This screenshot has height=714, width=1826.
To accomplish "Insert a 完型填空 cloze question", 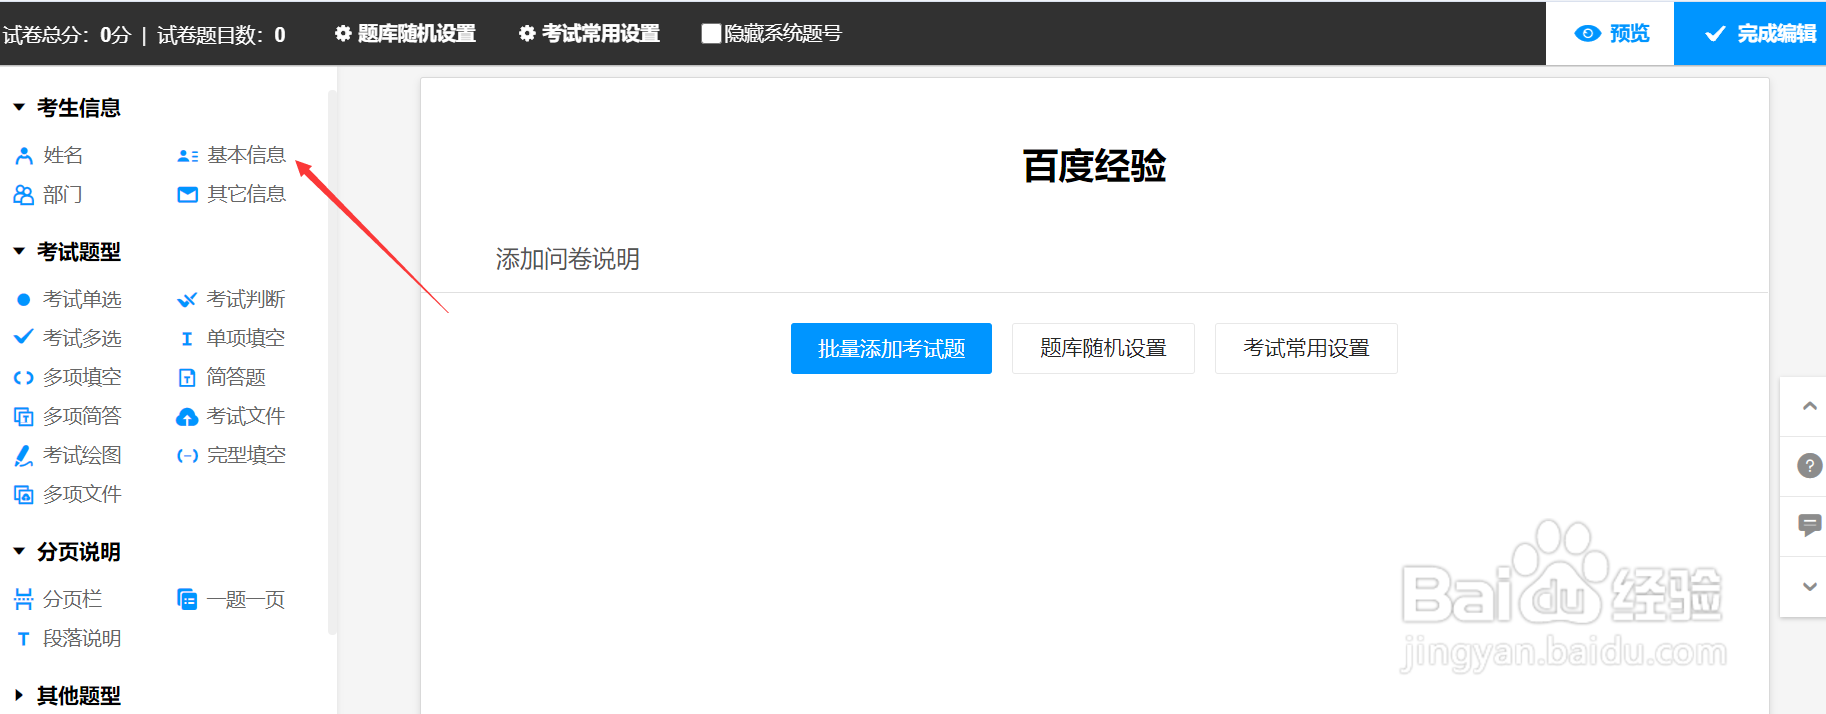I will tap(231, 455).
